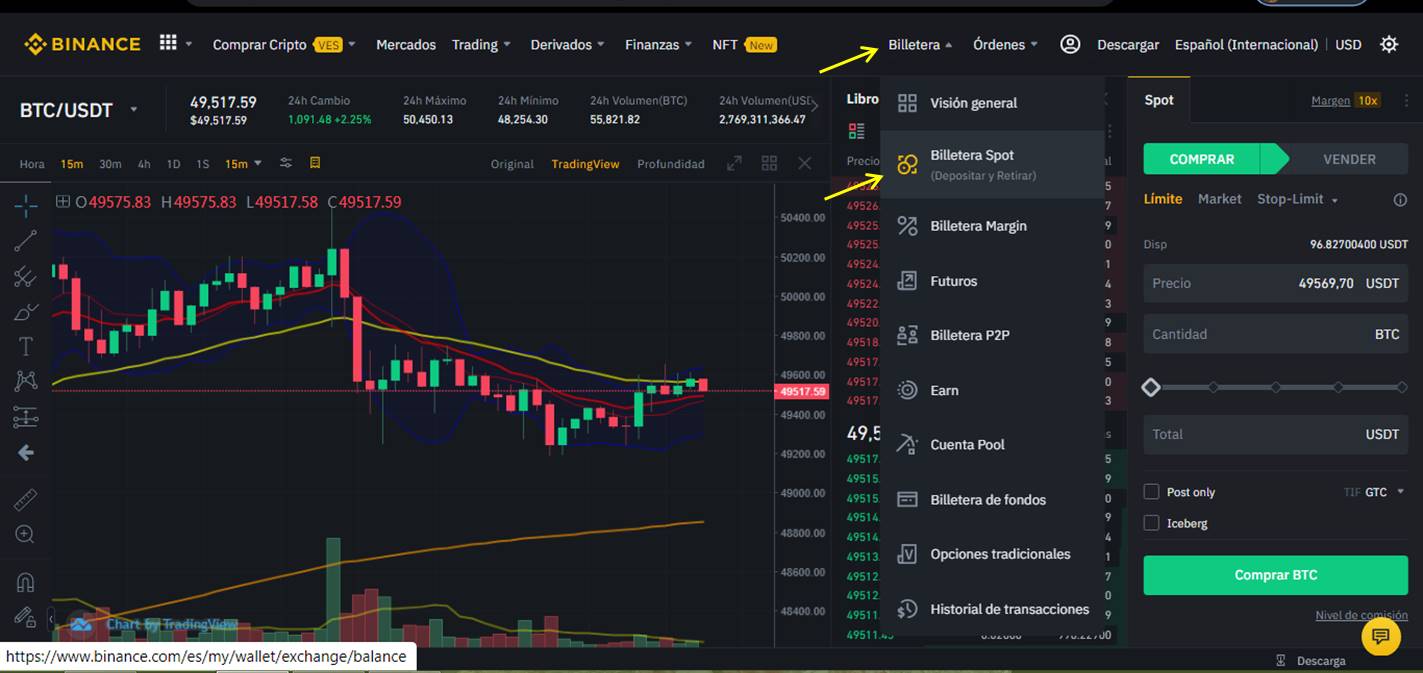Open Billetera P2P menu entry
Screen dimensions: 1423x673
point(992,335)
